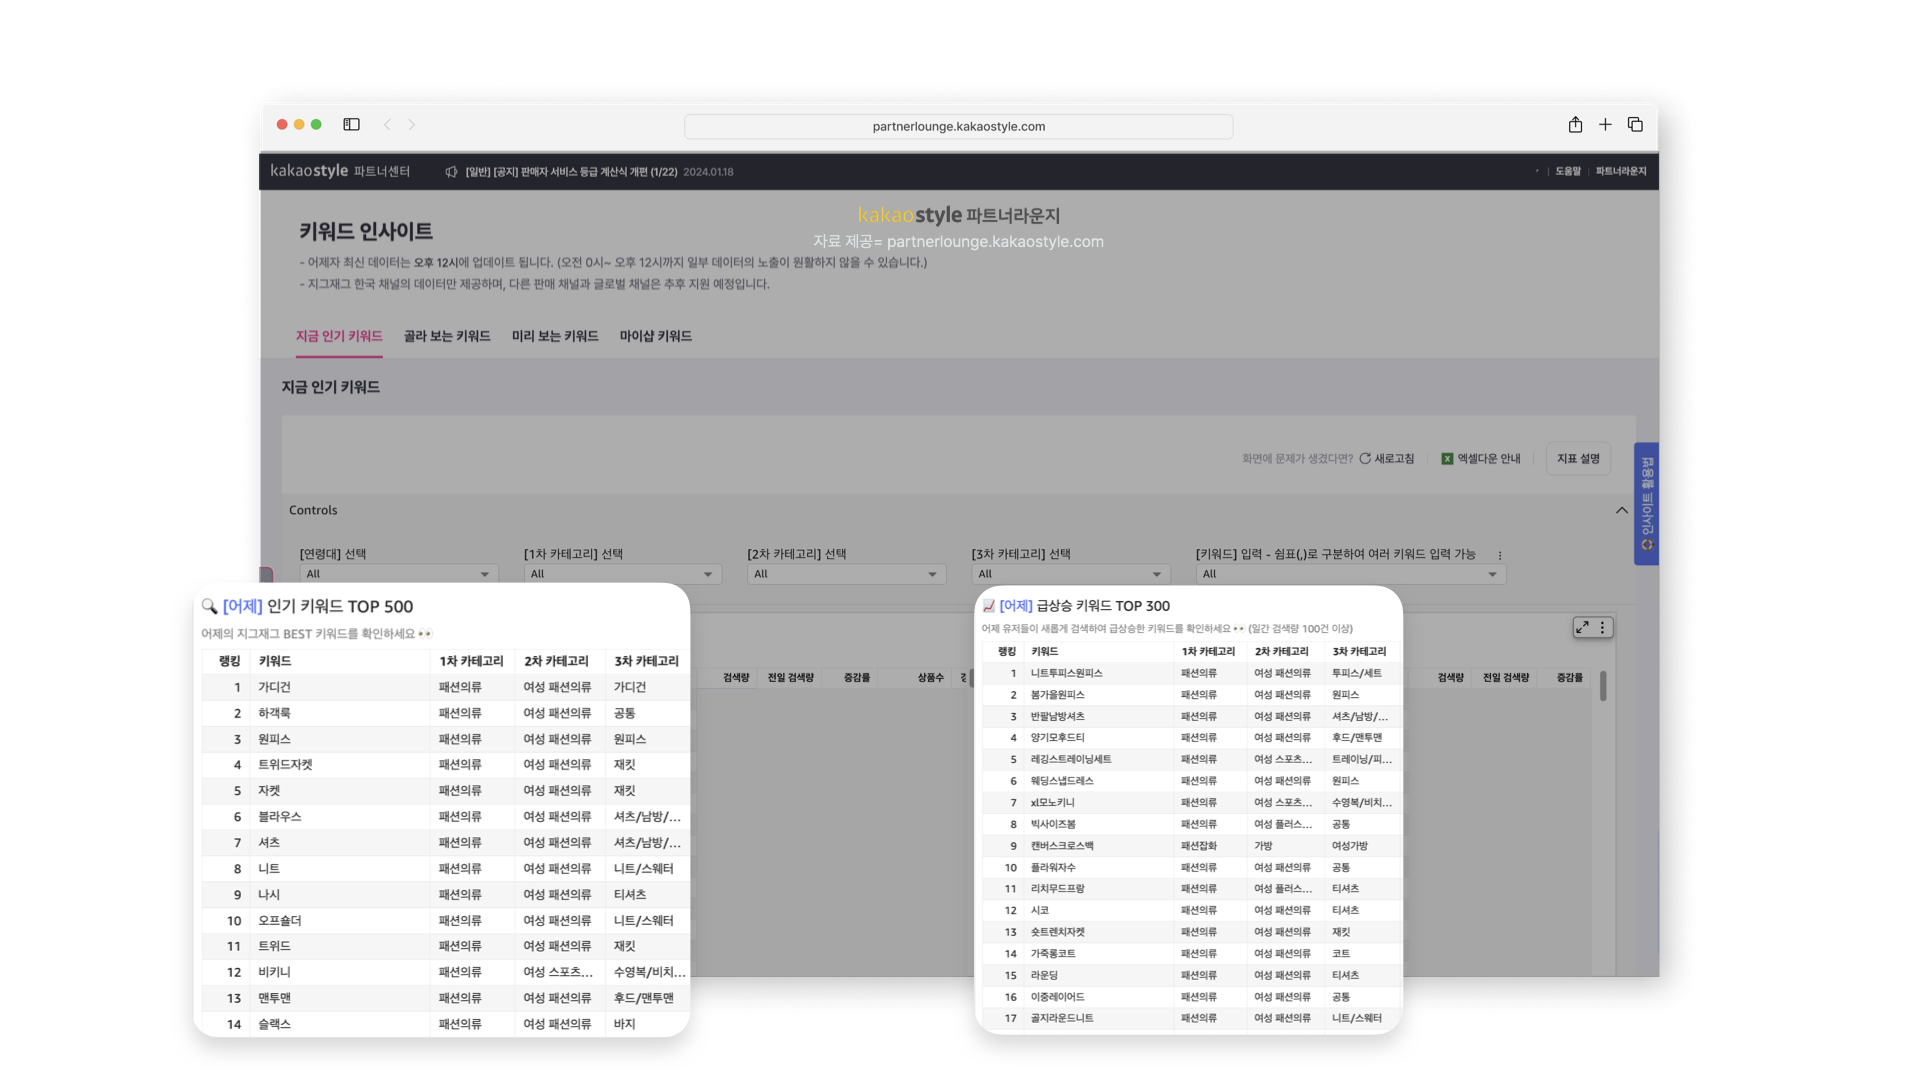Switch to the 마이샵 키워드 tab
Viewport: 1920px width, 1080px height.
point(656,337)
